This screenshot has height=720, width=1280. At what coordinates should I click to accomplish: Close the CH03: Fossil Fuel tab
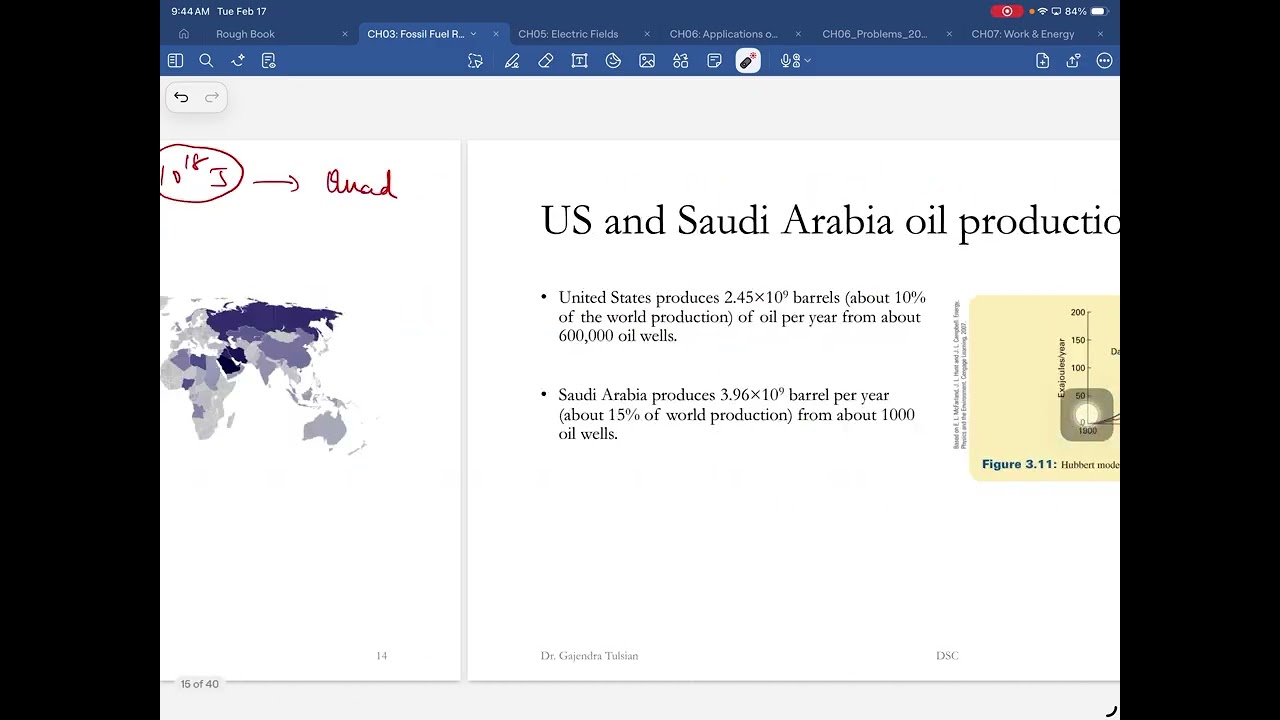click(x=496, y=34)
